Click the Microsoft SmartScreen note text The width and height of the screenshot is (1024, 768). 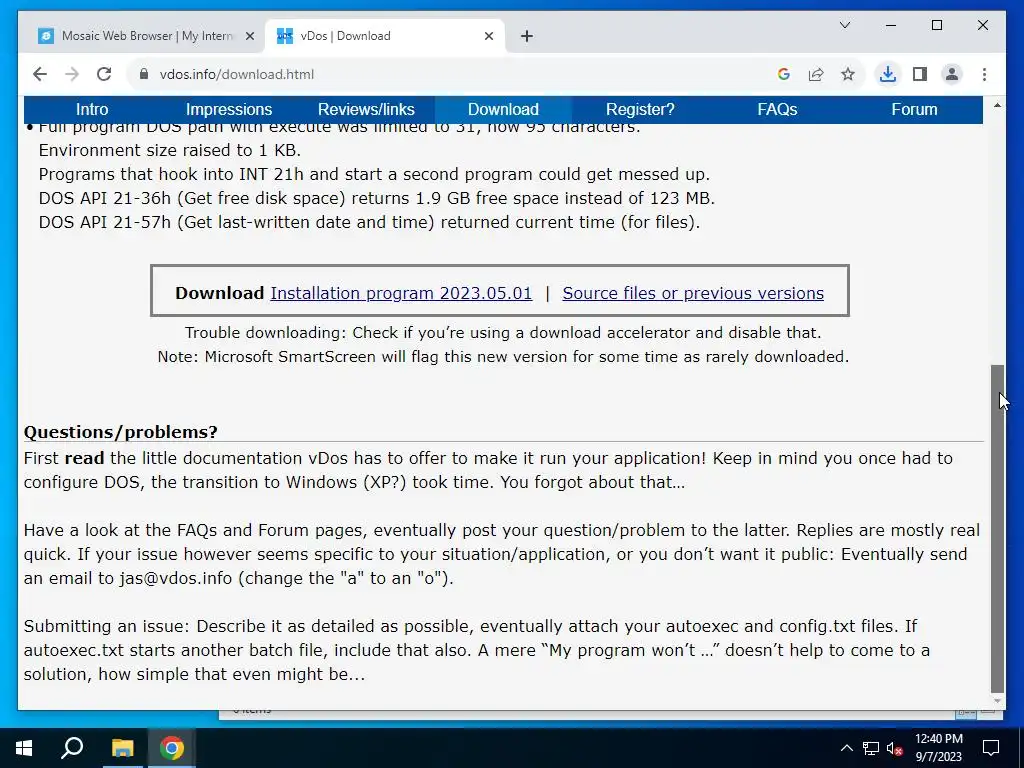coord(503,357)
